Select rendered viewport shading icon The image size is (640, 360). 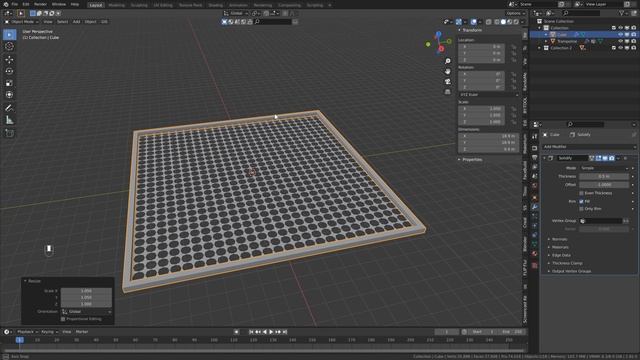(x=516, y=22)
